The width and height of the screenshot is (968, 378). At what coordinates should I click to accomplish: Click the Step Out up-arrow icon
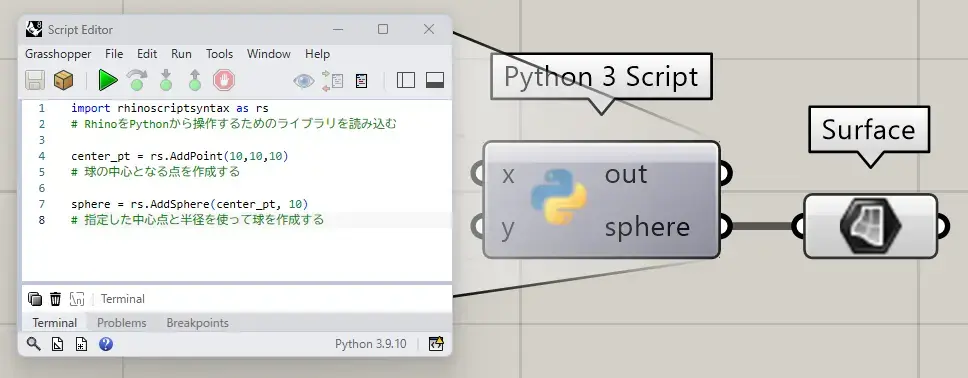195,80
